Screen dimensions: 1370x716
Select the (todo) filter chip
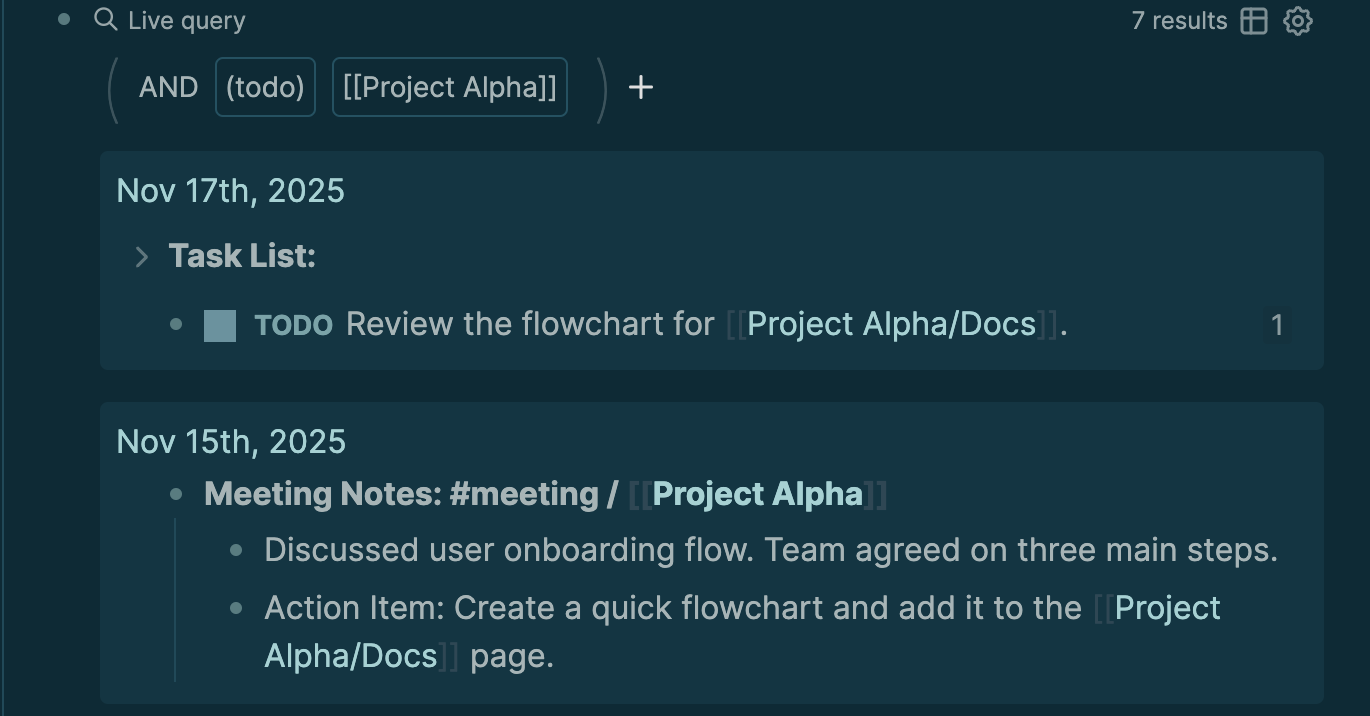tap(265, 88)
